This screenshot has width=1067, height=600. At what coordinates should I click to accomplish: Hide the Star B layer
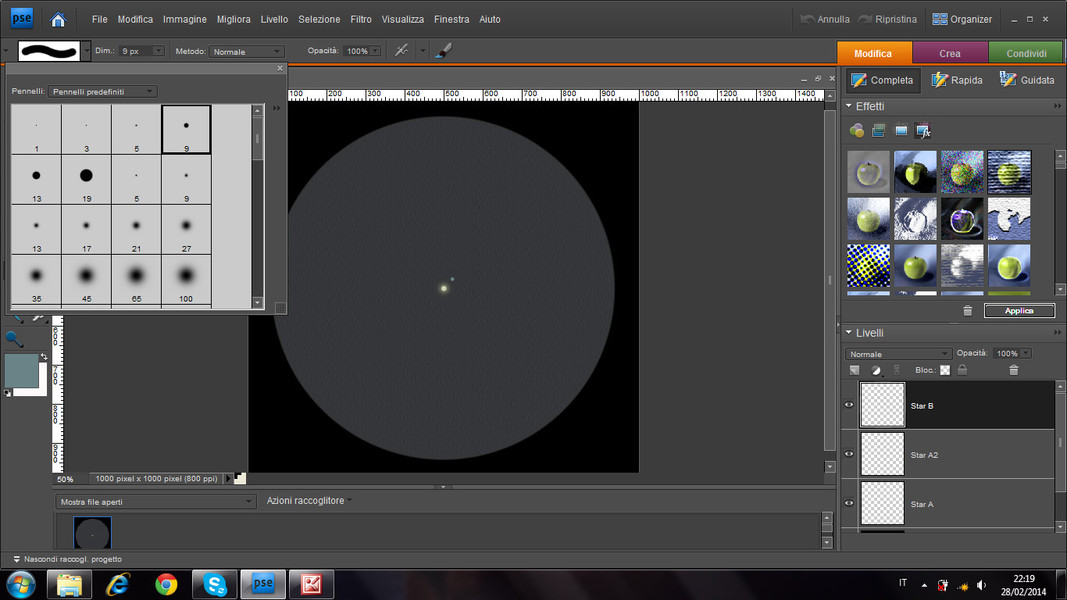click(x=849, y=405)
